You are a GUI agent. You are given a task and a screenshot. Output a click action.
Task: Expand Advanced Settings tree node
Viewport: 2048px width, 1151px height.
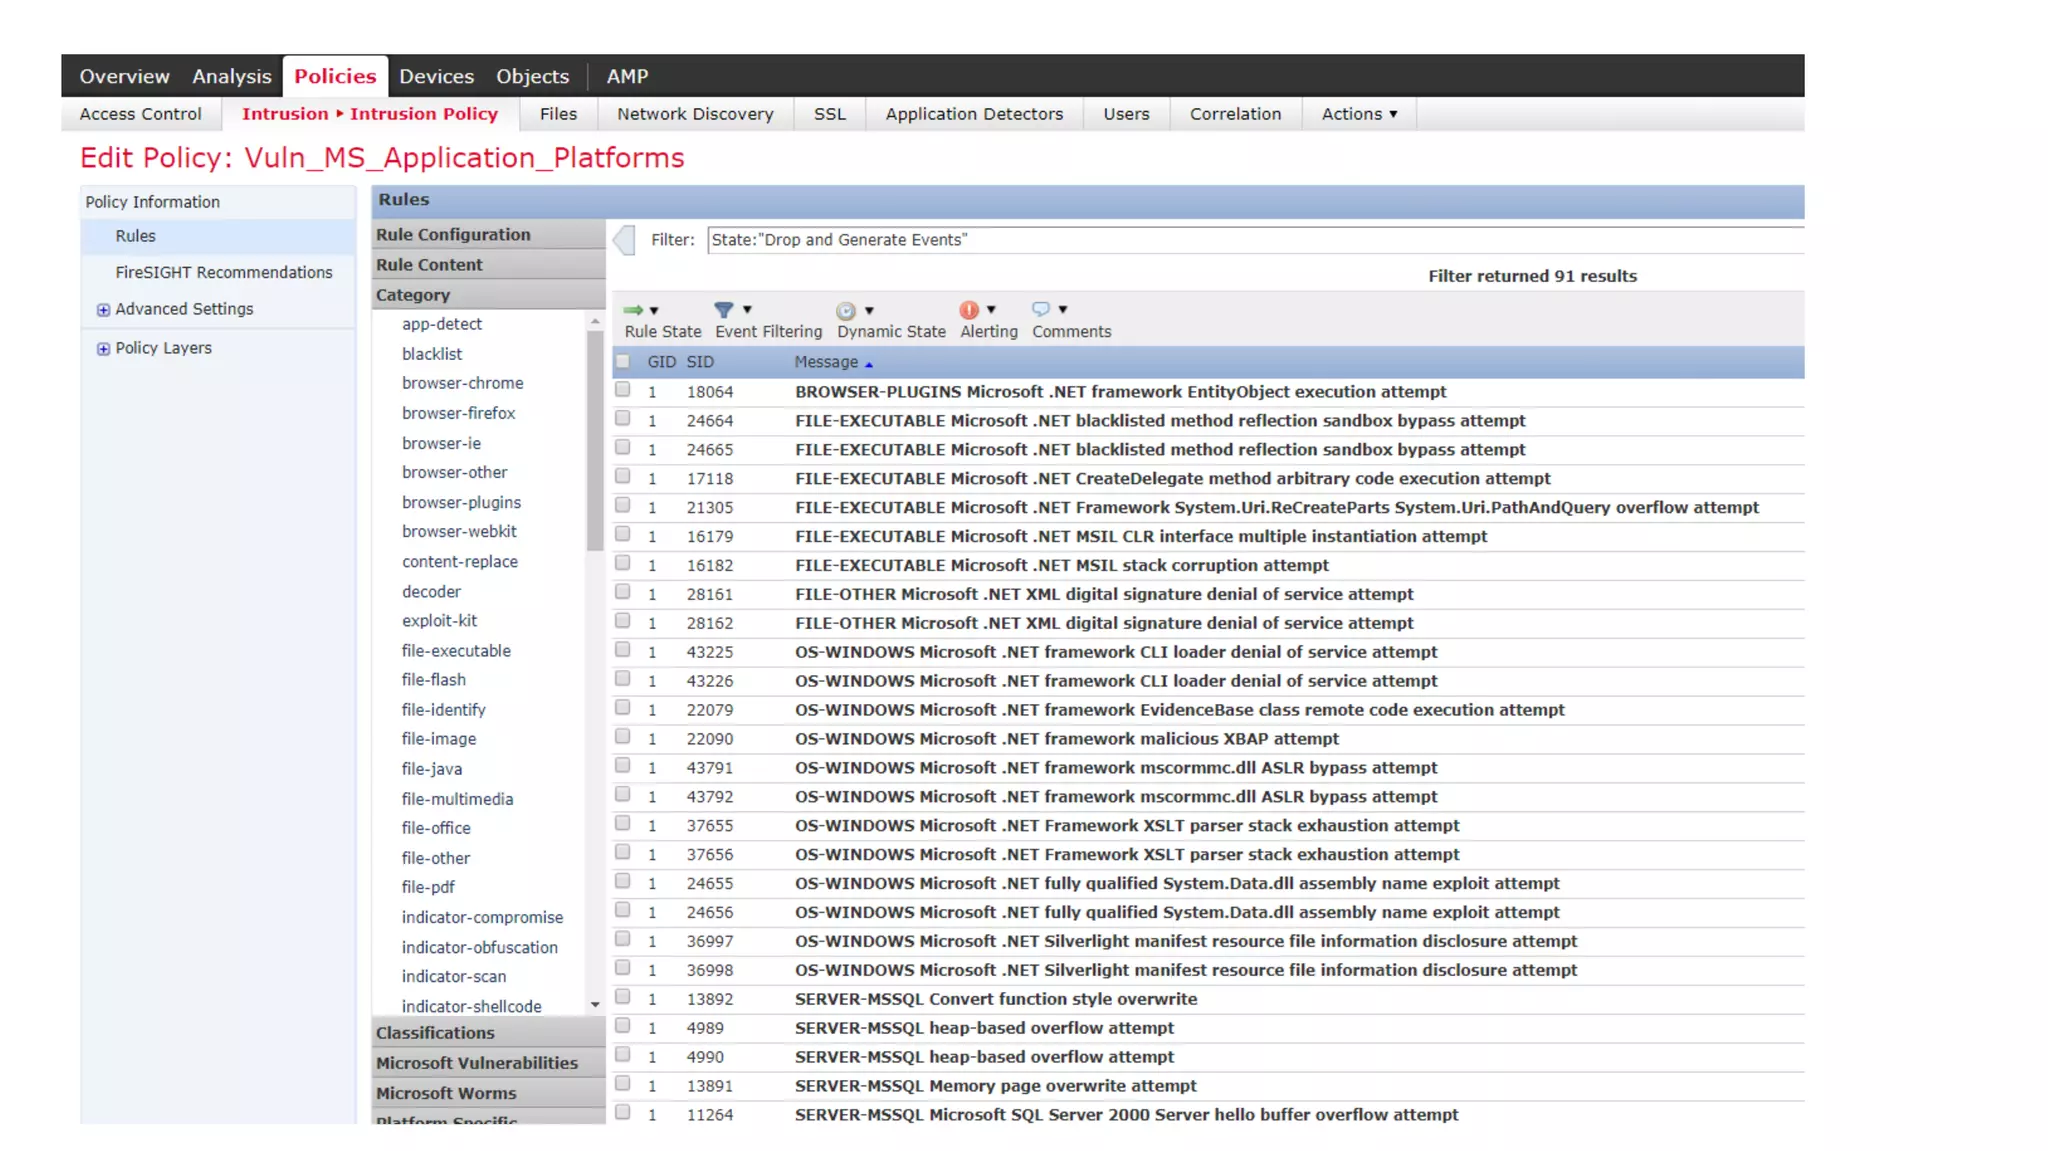103,310
